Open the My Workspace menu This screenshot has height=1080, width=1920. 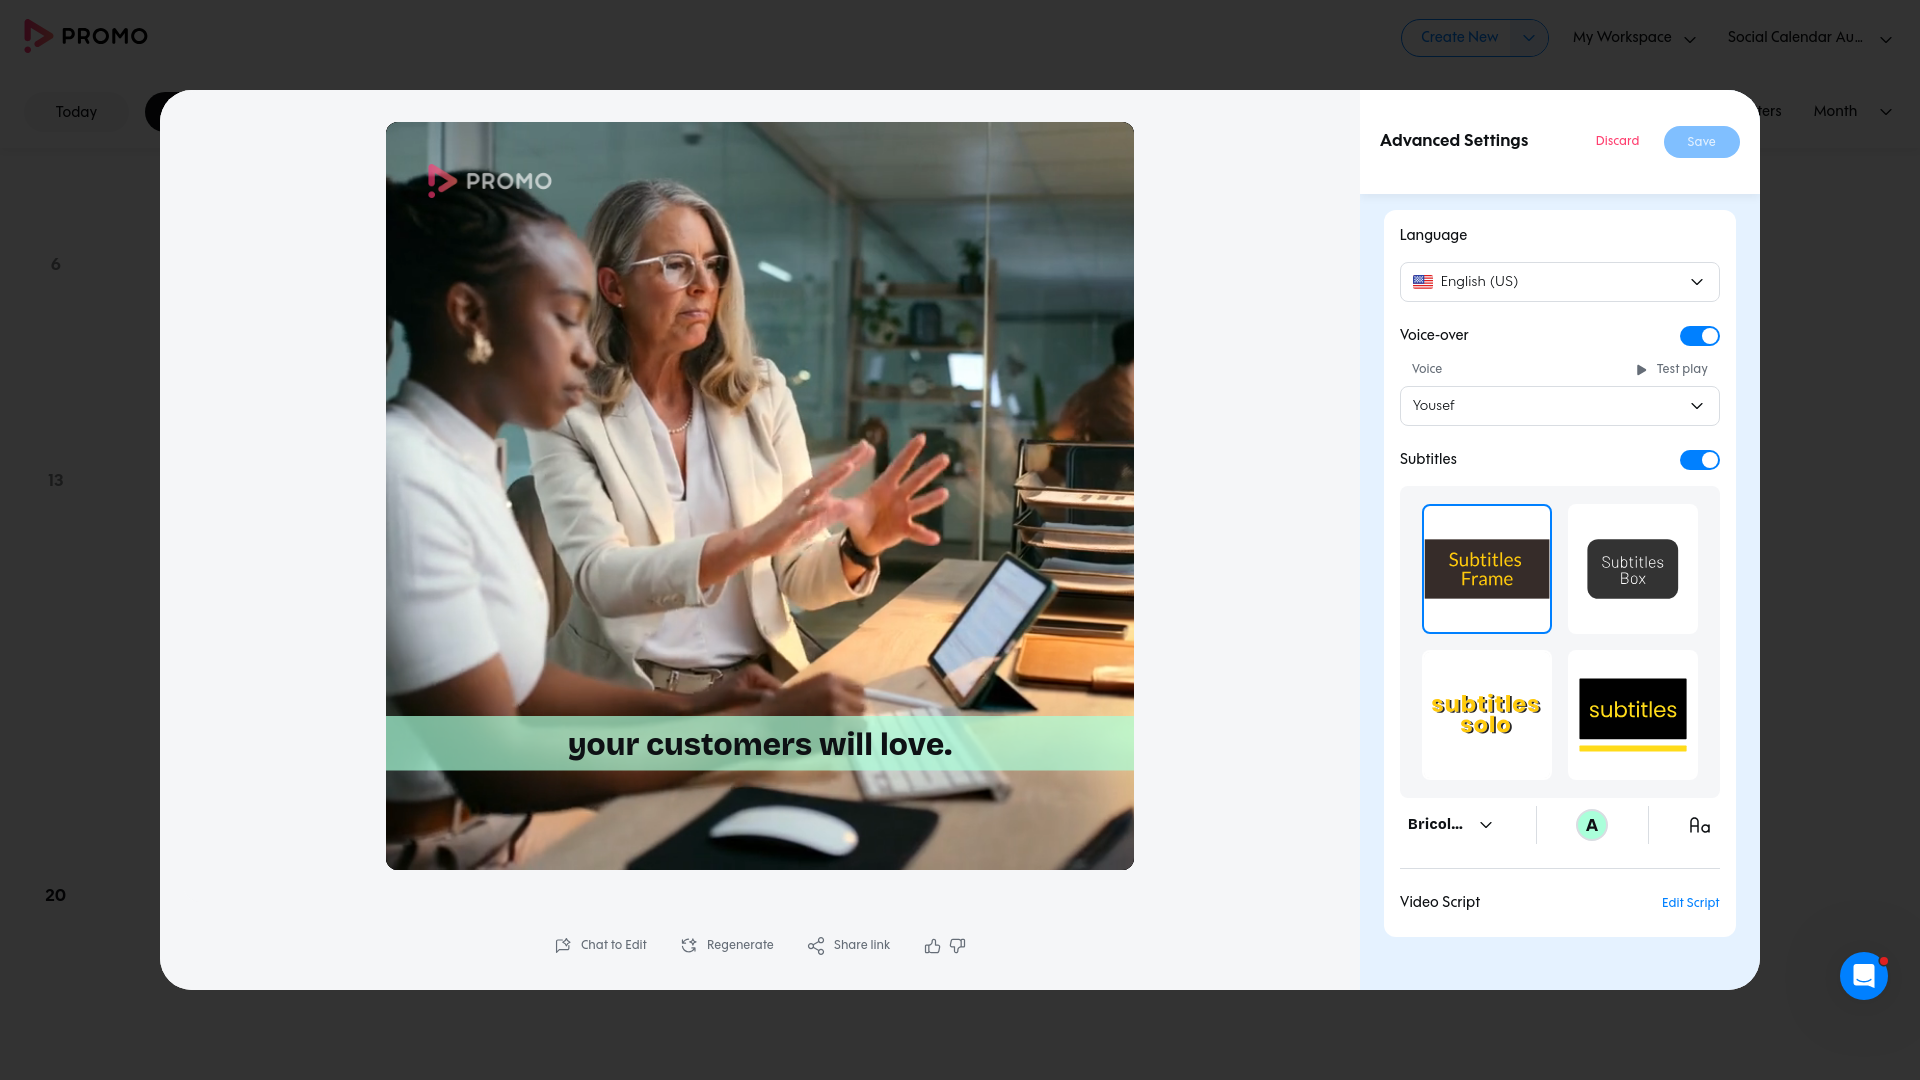(x=1634, y=38)
